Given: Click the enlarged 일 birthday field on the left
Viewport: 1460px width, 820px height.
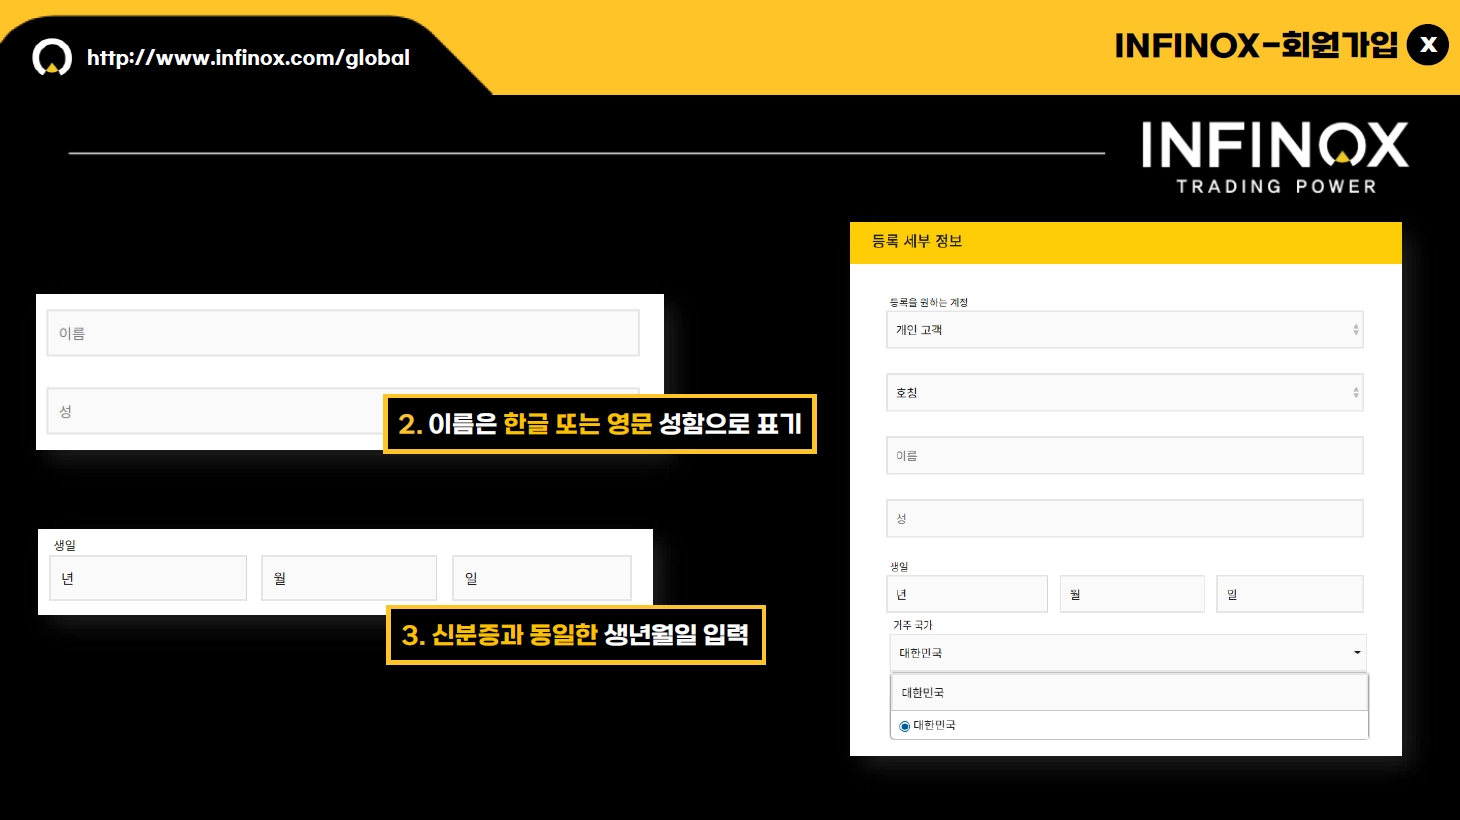Looking at the screenshot, I should [x=542, y=578].
